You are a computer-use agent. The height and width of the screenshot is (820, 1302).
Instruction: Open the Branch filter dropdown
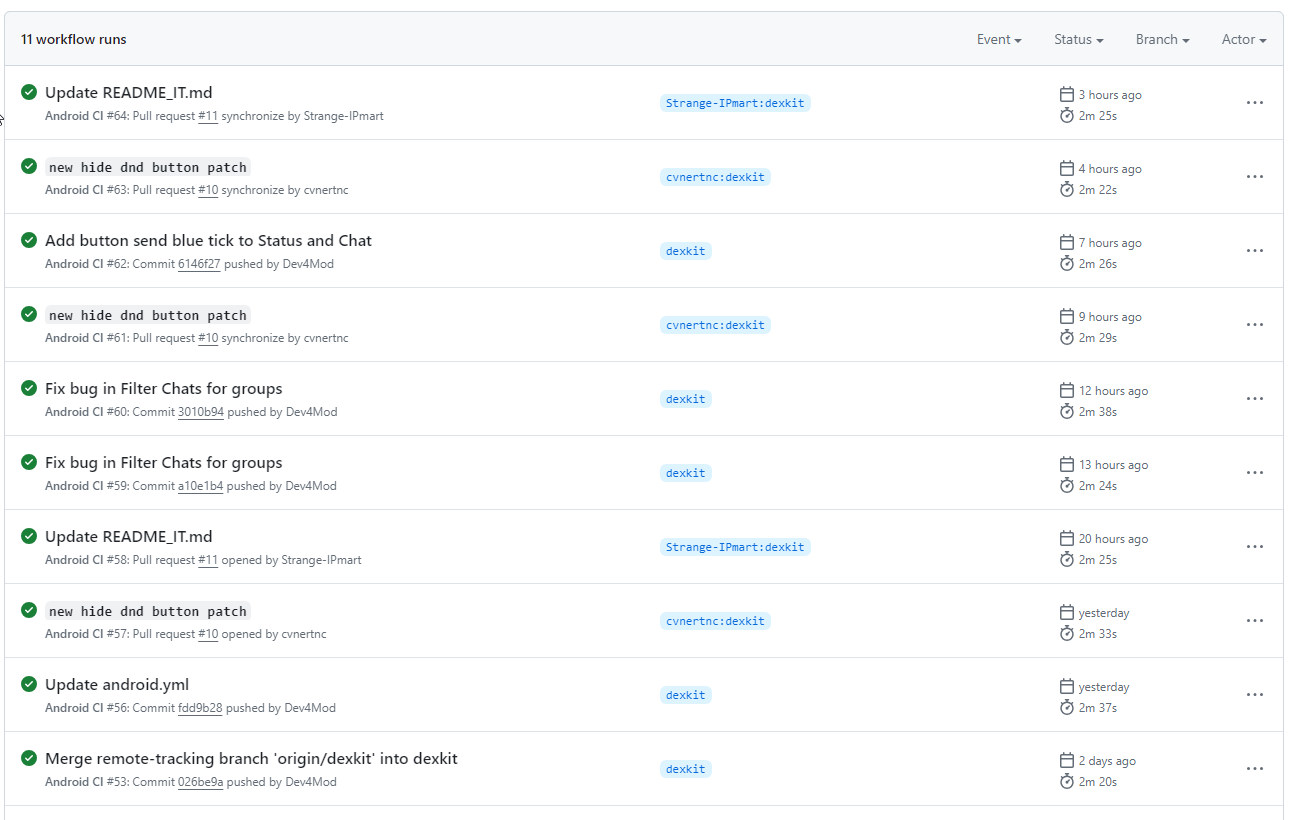pyautogui.click(x=1162, y=40)
